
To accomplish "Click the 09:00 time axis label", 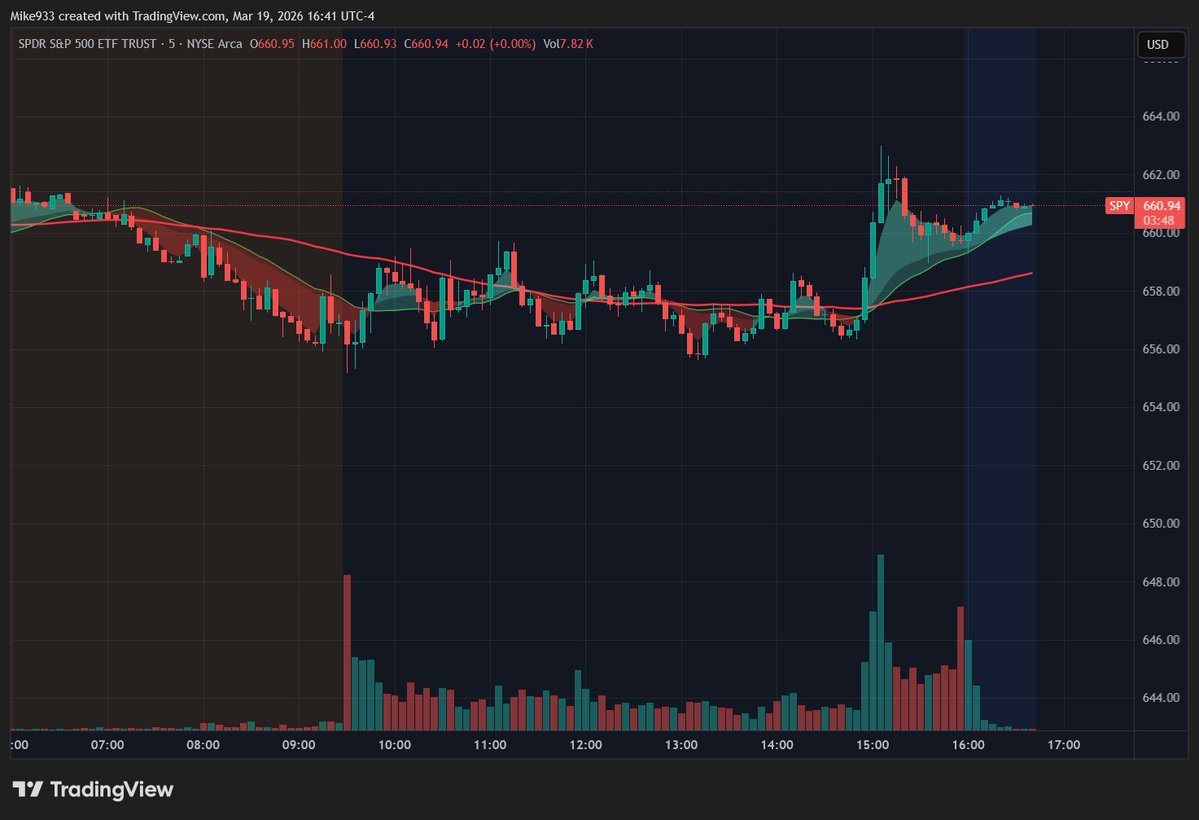I will tap(298, 745).
